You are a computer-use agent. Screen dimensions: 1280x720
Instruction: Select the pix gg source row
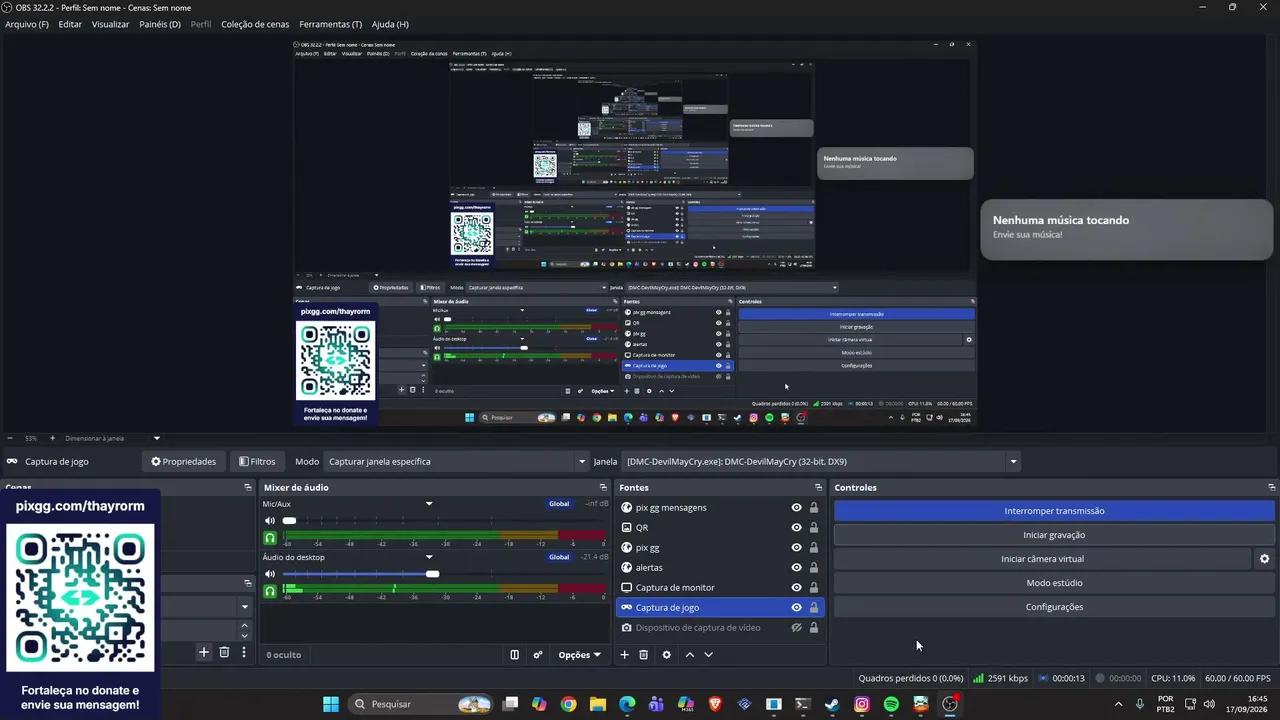click(x=718, y=548)
